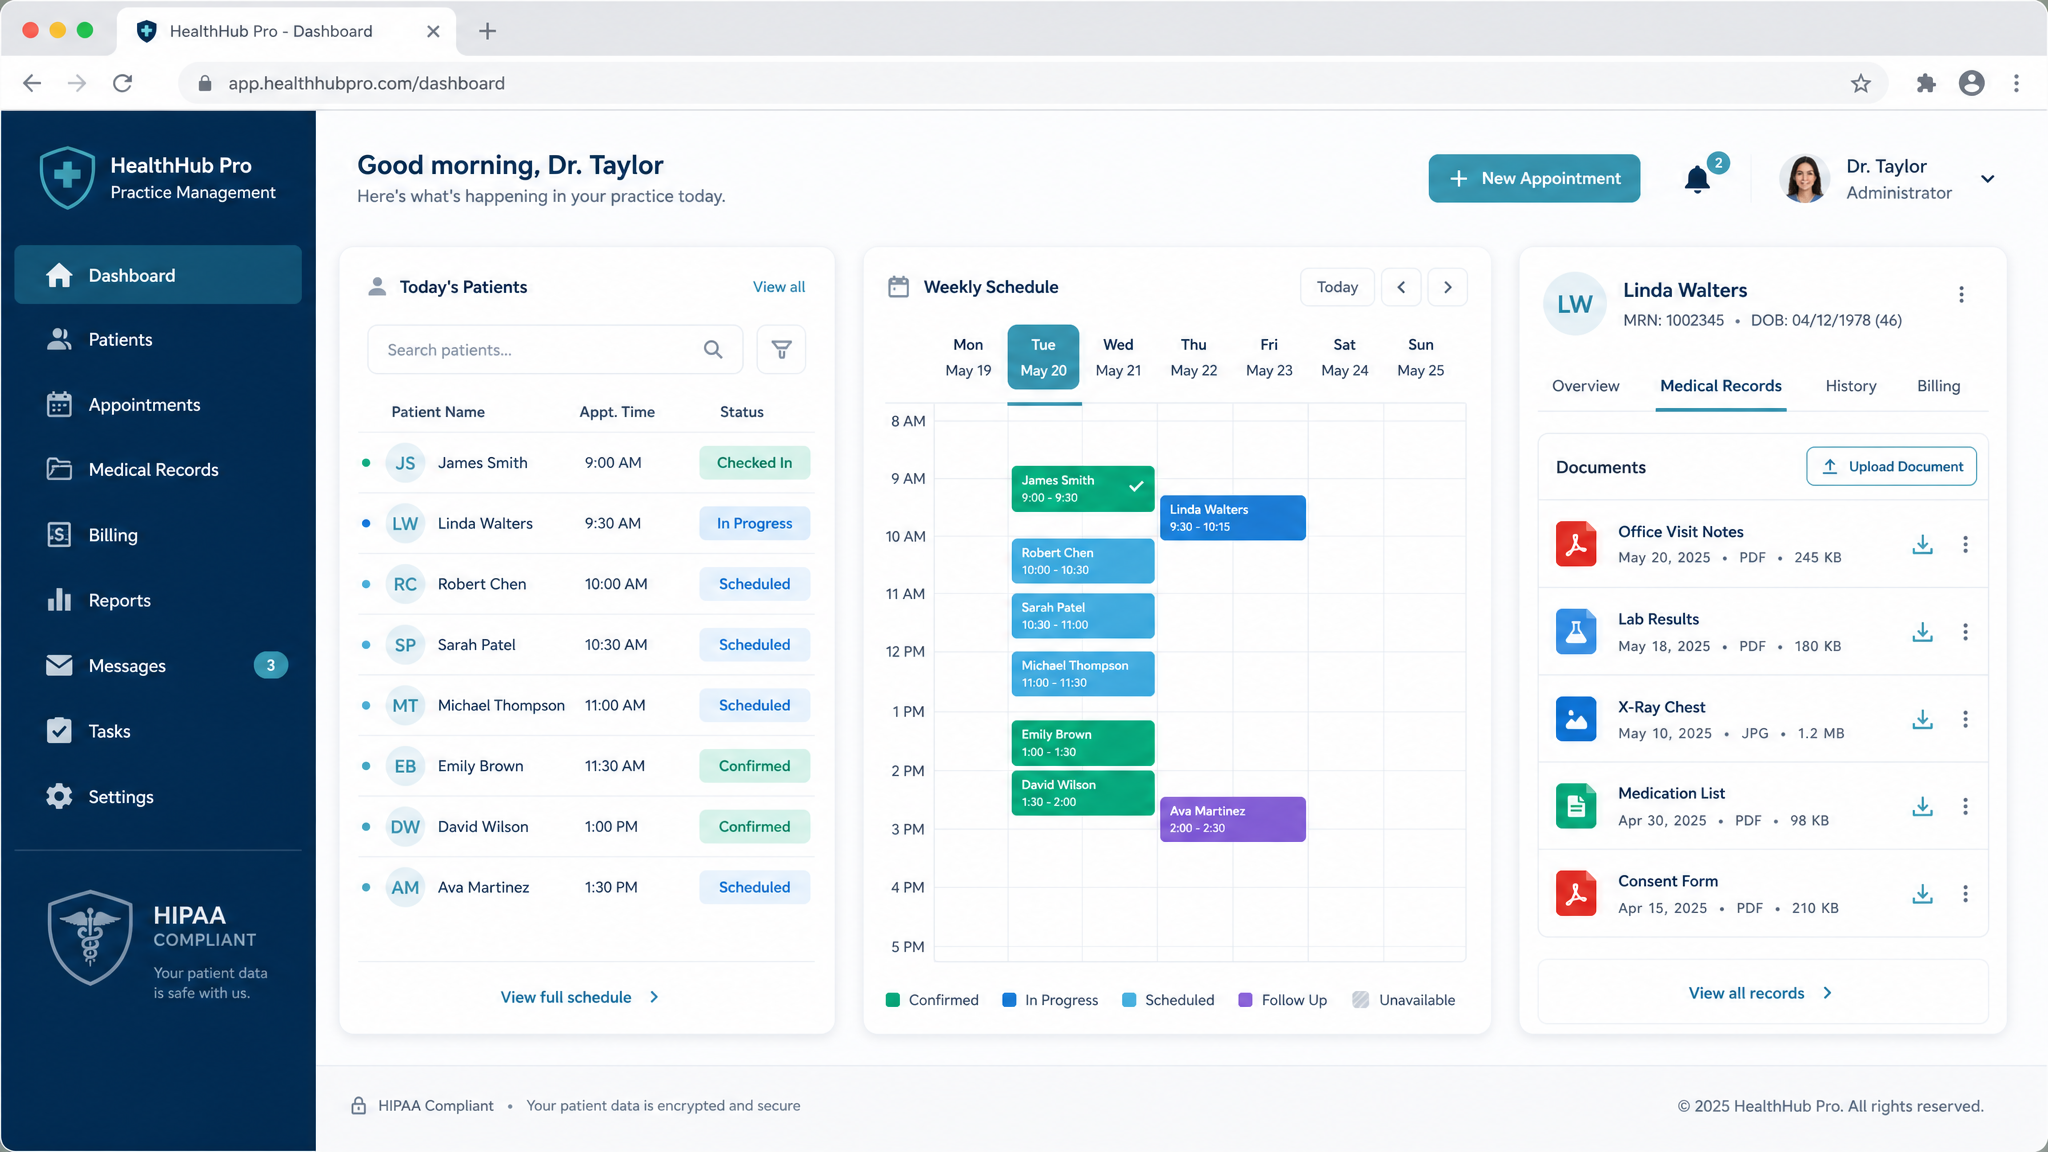Click the search magnifier in patient search
The image size is (2048, 1152).
pos(713,349)
